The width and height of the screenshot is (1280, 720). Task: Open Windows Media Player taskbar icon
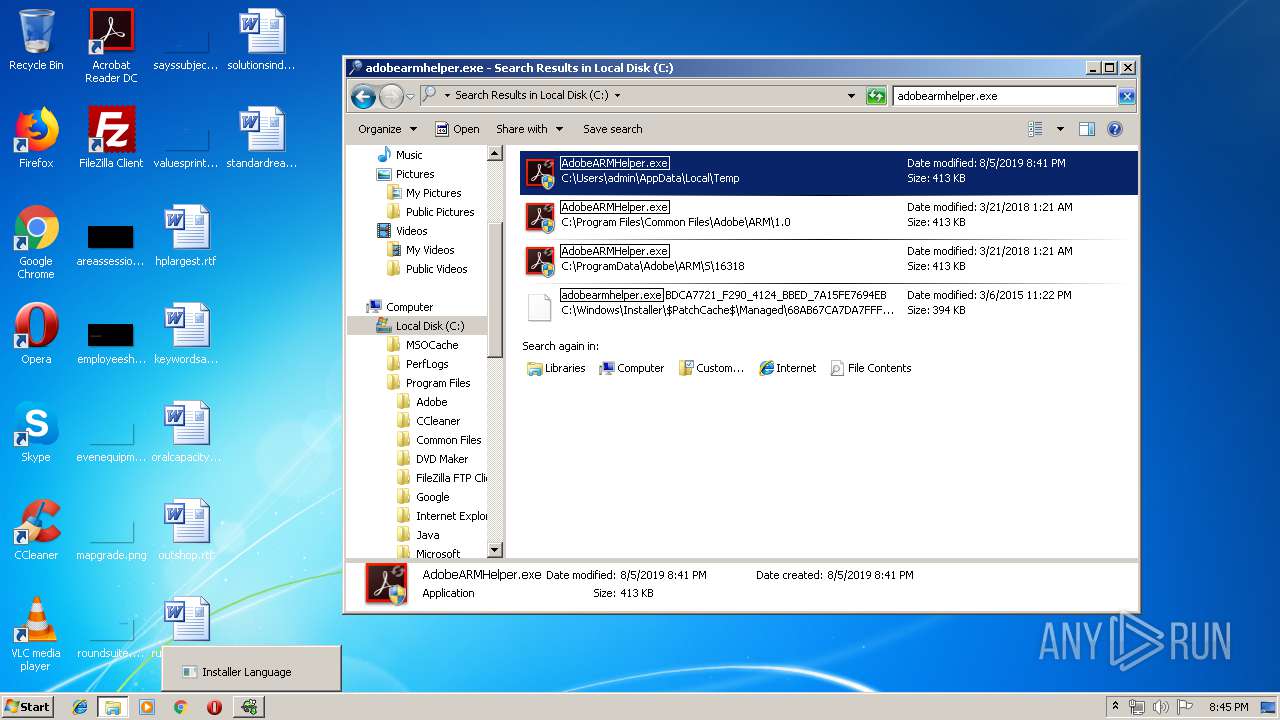pos(147,707)
